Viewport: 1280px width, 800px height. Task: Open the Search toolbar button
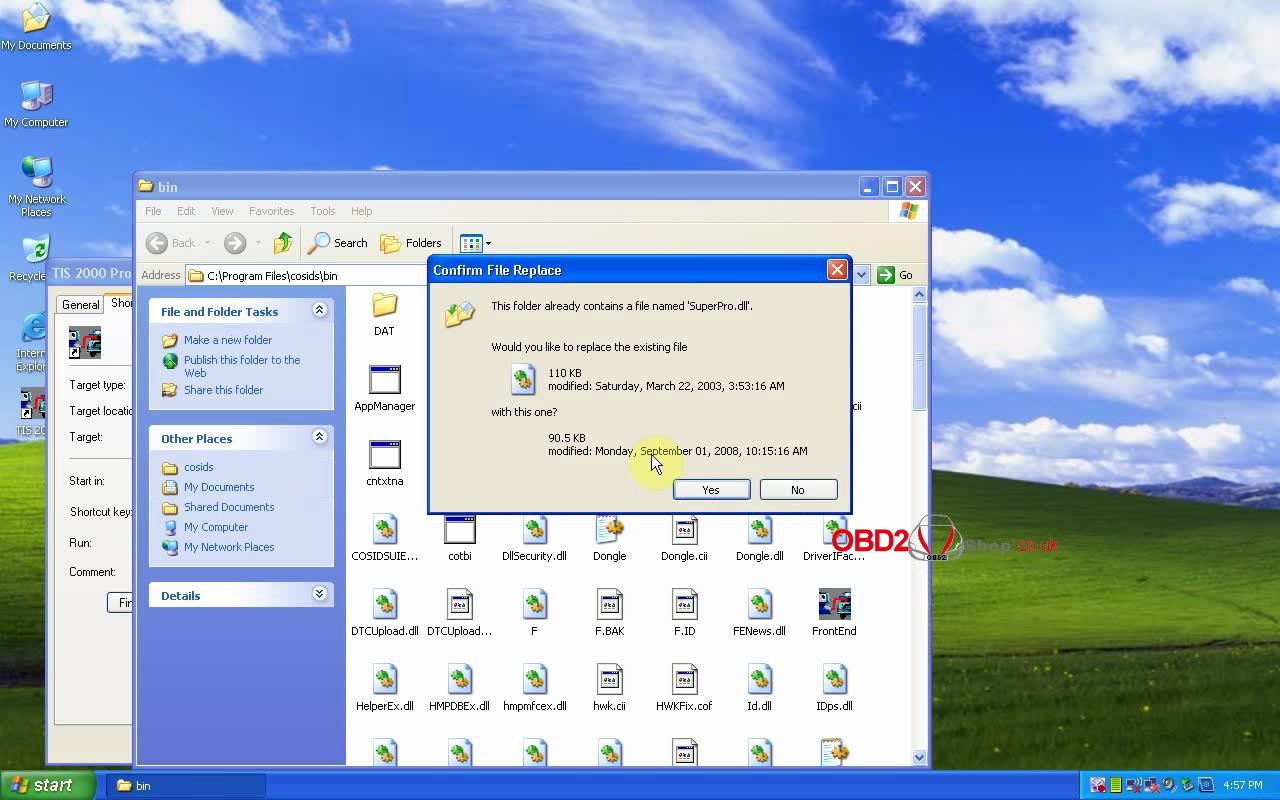(338, 243)
